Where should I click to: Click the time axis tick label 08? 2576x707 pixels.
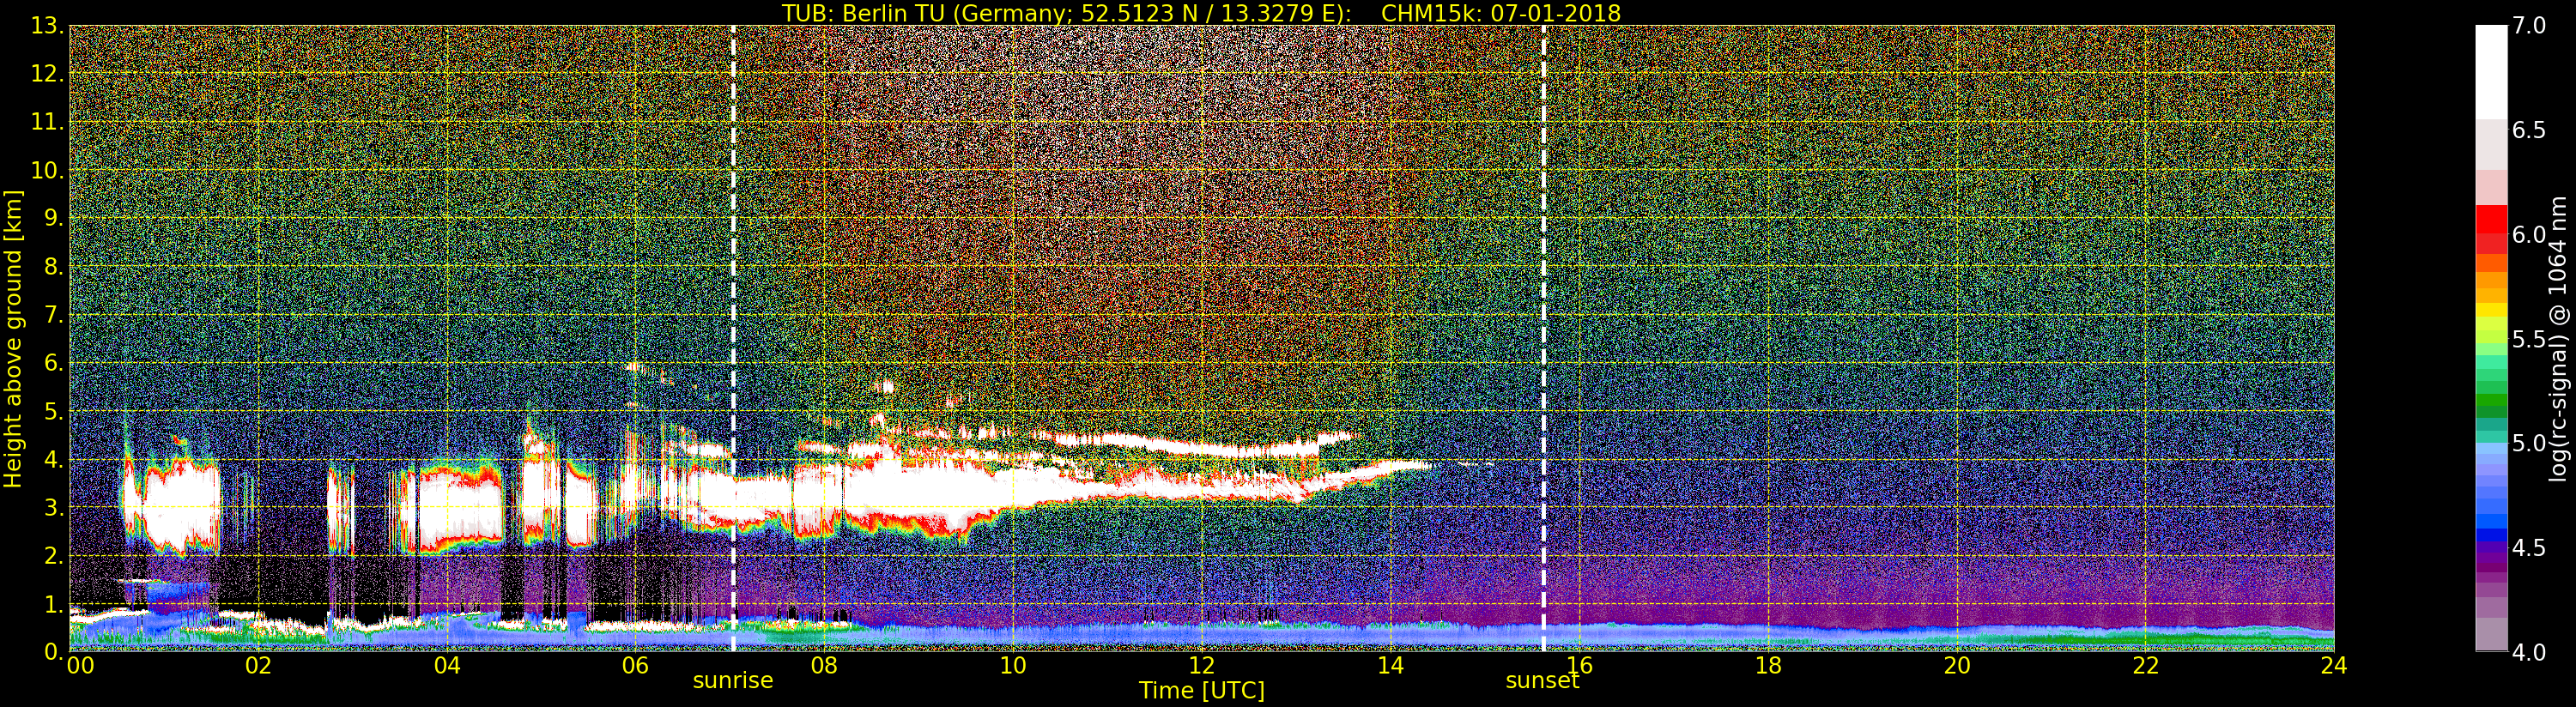pos(824,666)
